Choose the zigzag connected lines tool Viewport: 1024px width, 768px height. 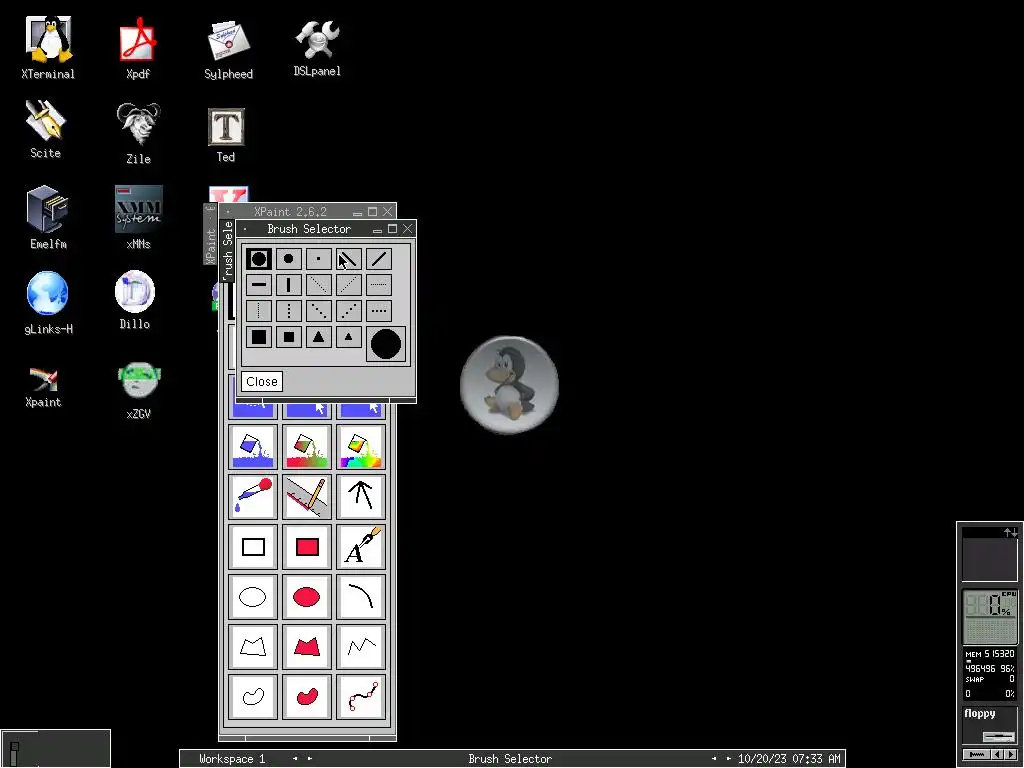tap(361, 647)
